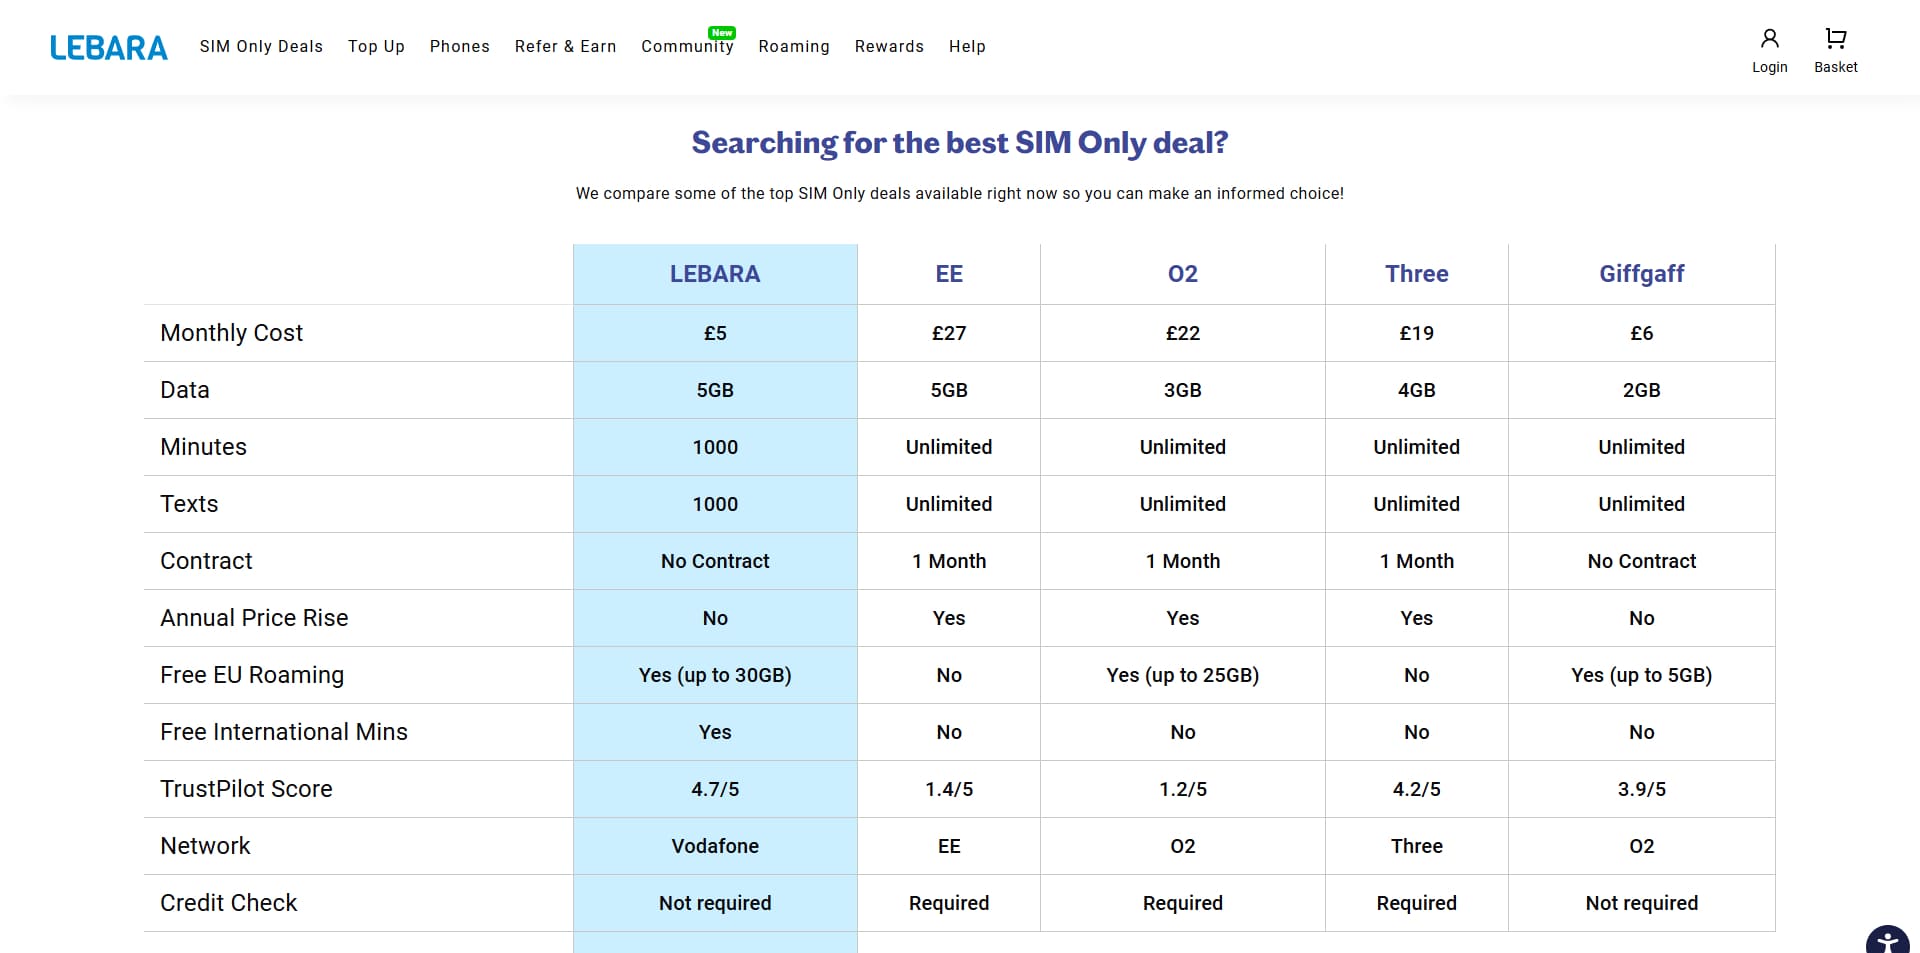Select the Network row label
Image resolution: width=1920 pixels, height=953 pixels.
[x=205, y=846]
